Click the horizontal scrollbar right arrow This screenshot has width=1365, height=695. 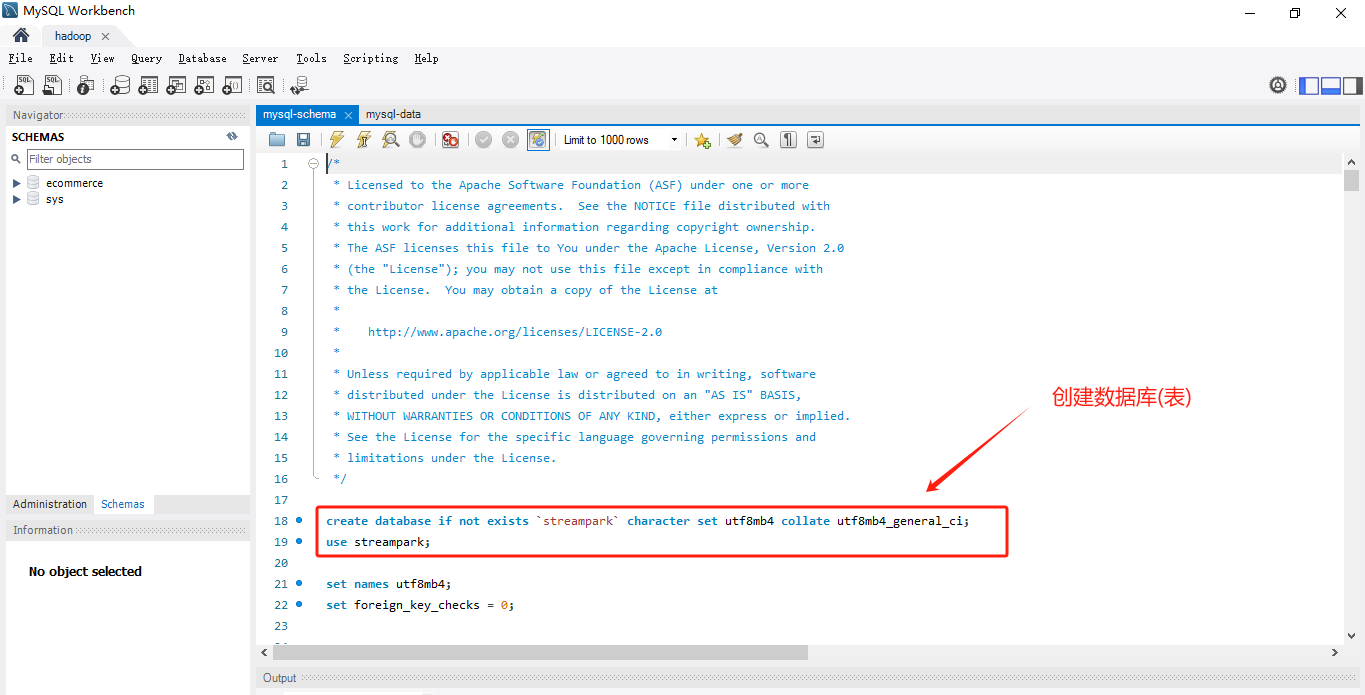pyautogui.click(x=1335, y=652)
